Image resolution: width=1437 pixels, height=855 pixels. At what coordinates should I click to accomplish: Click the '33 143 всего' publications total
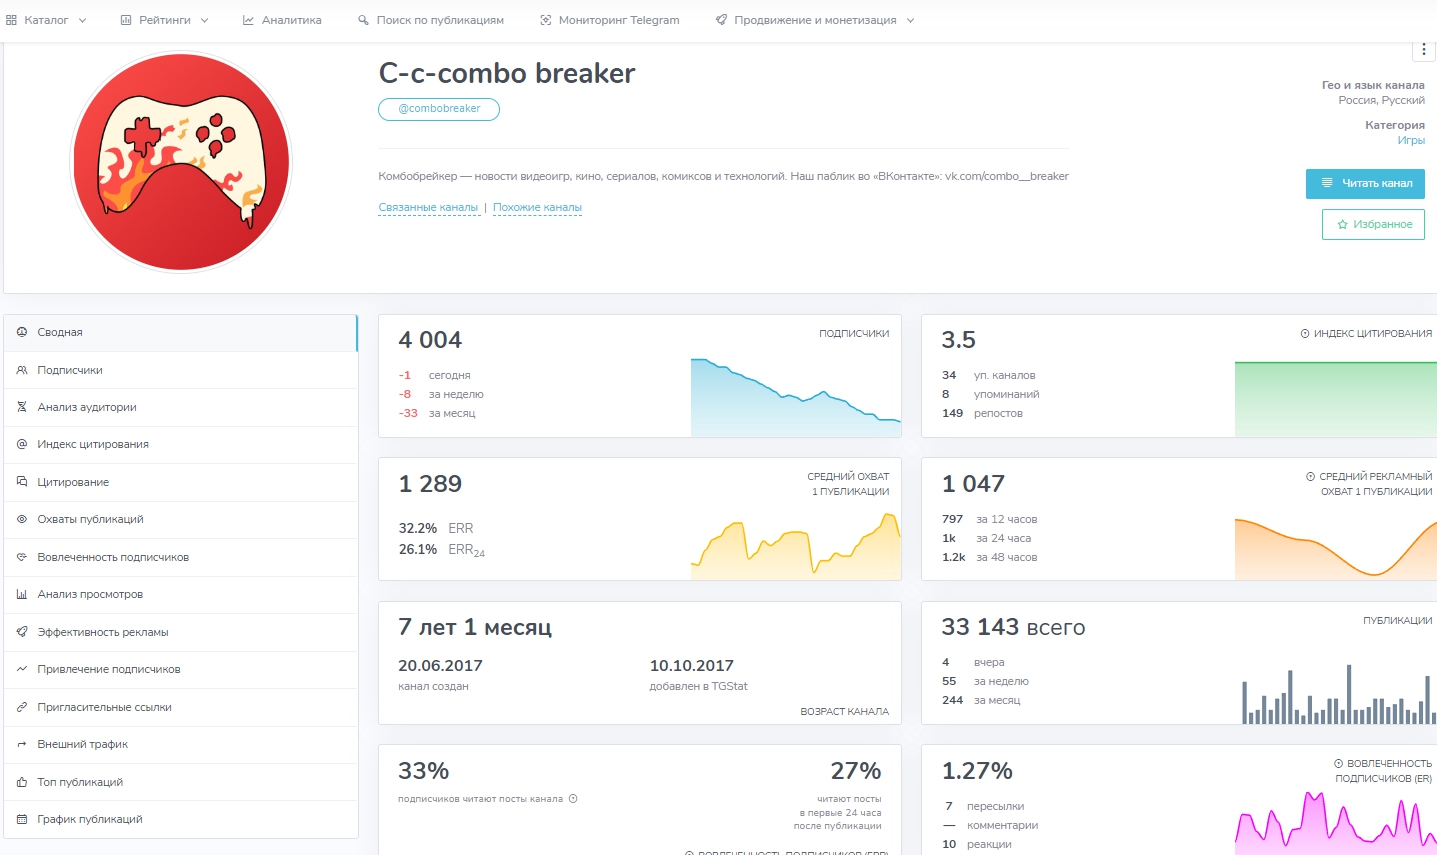coord(1013,627)
